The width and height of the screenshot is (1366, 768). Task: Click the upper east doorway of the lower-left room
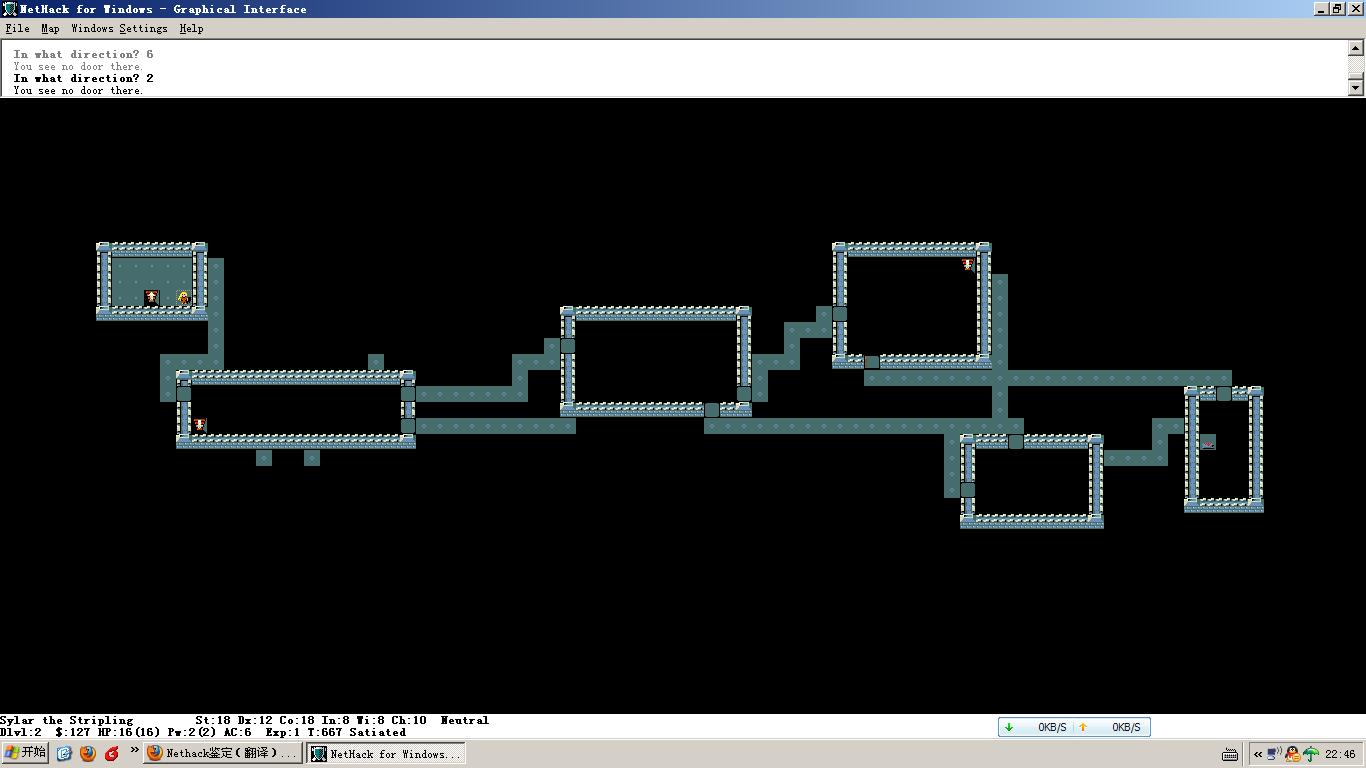tap(408, 394)
